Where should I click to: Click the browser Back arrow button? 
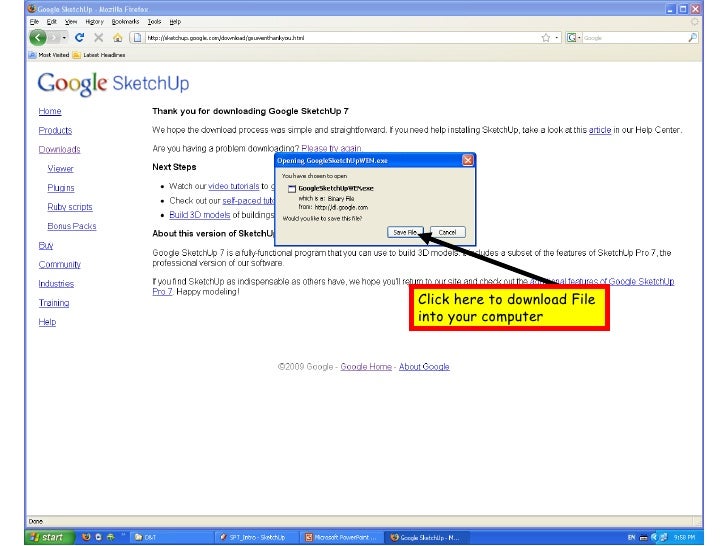pyautogui.click(x=38, y=38)
